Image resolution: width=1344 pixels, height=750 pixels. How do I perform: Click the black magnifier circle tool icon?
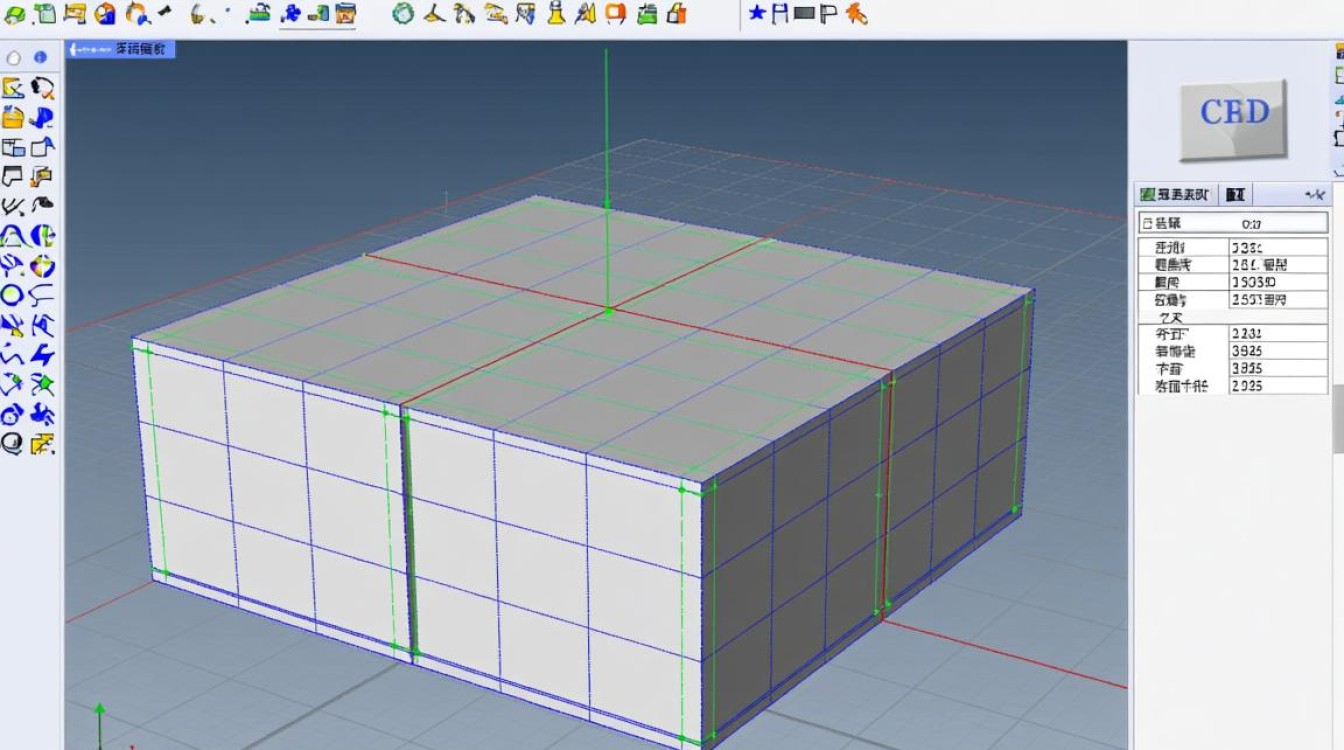coord(12,444)
